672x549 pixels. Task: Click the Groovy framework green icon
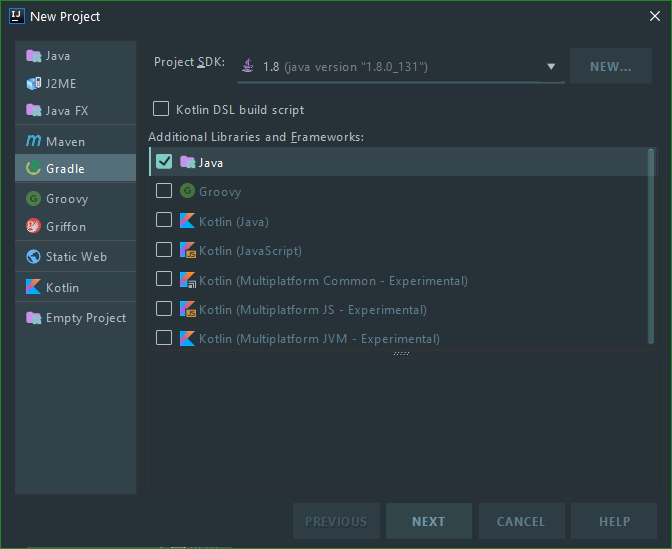[x=187, y=191]
